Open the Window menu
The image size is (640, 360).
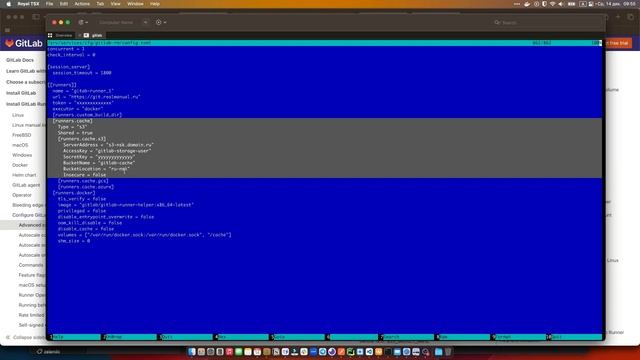pyautogui.click(x=135, y=4)
